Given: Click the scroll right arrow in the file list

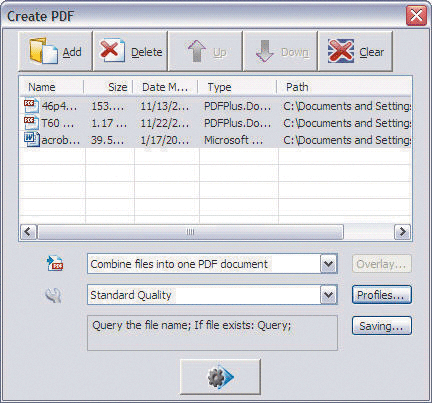Looking at the screenshot, I should [402, 232].
